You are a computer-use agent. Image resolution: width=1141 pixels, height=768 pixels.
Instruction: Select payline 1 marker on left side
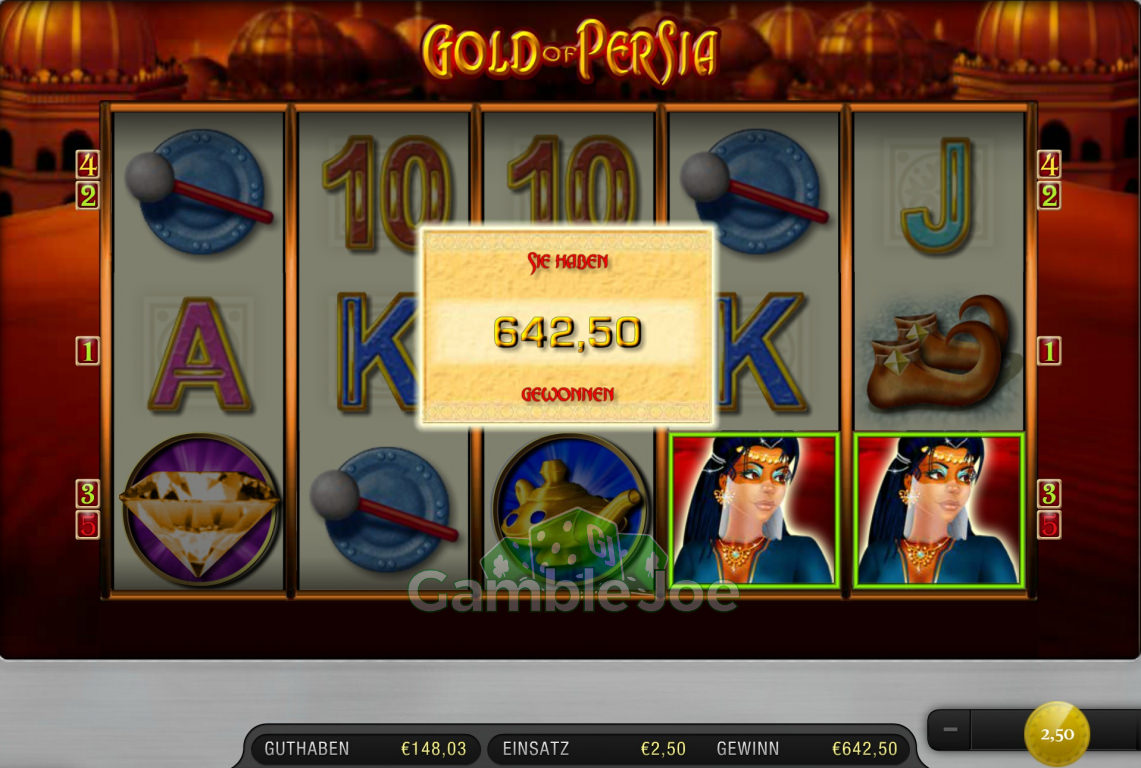[88, 351]
